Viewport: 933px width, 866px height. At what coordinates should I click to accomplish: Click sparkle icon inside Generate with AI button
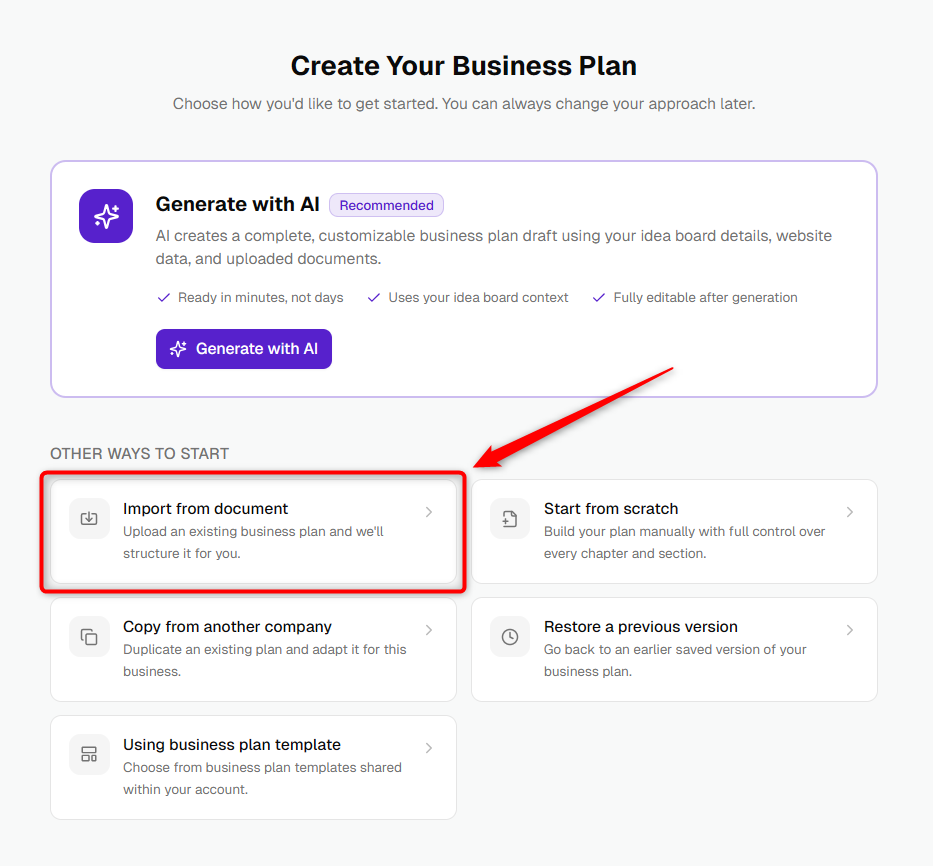click(x=178, y=349)
